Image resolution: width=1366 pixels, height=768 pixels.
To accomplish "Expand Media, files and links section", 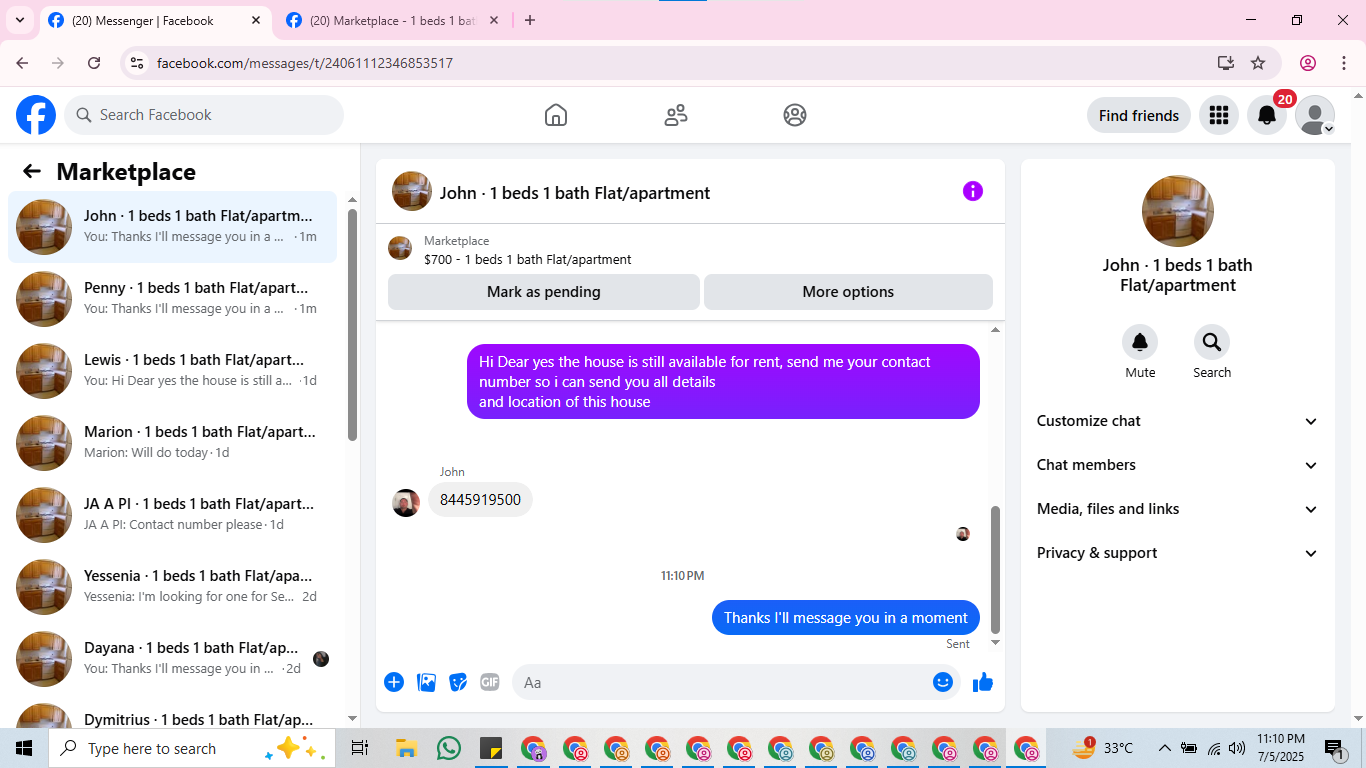I will [1178, 509].
